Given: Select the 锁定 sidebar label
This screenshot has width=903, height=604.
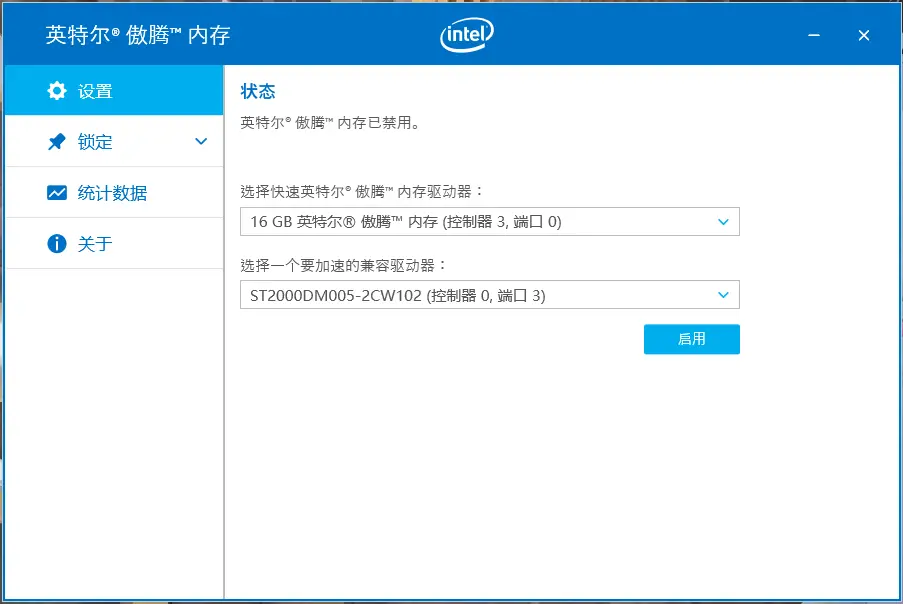Looking at the screenshot, I should 95,142.
